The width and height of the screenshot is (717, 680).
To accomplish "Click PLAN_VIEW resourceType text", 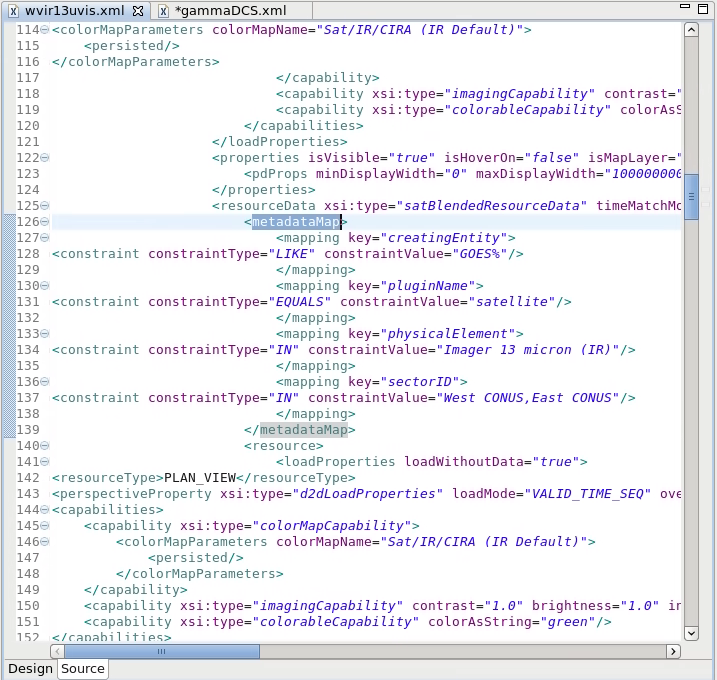I will [200, 478].
